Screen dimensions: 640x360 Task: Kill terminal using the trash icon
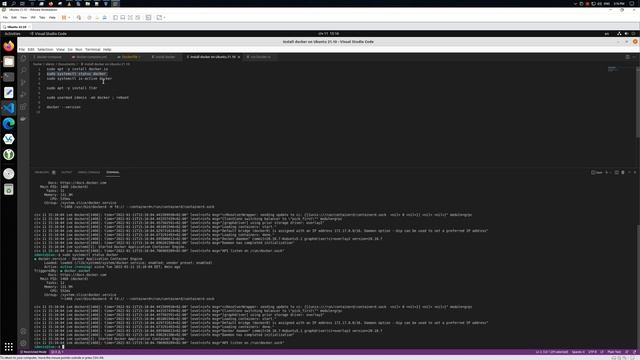point(623,172)
